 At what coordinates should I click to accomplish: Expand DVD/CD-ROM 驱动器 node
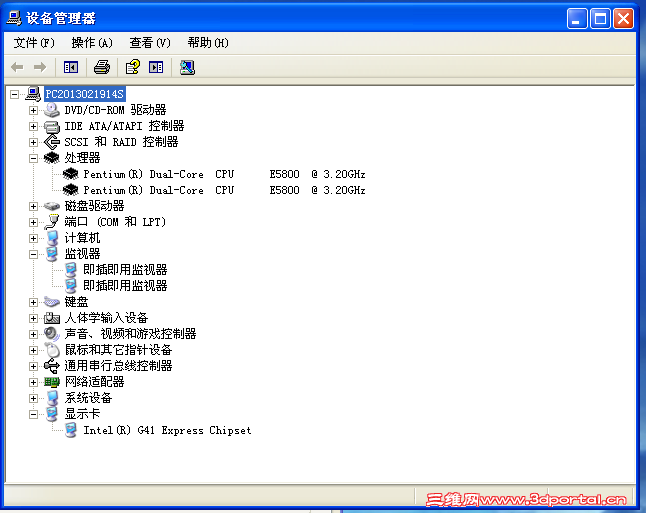[33, 110]
